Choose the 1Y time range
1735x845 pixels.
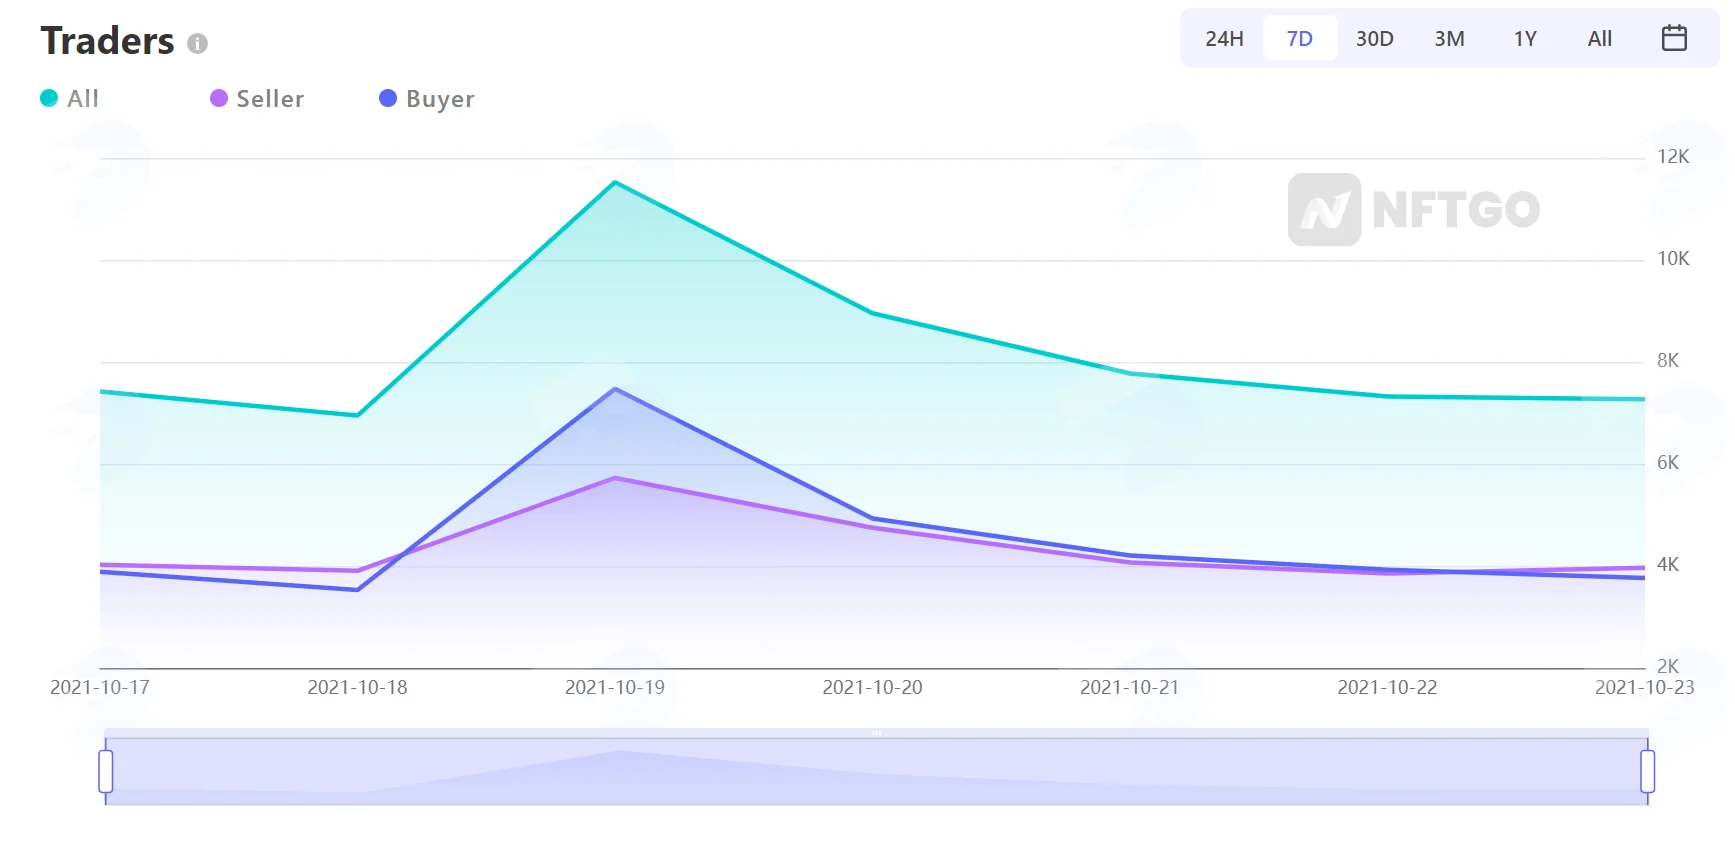point(1525,38)
